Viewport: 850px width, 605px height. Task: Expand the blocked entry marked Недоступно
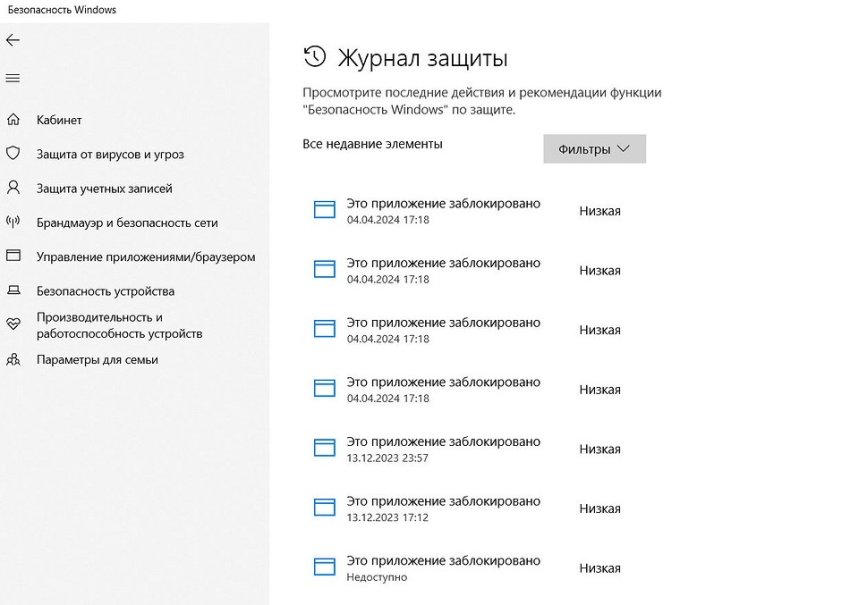tap(443, 567)
